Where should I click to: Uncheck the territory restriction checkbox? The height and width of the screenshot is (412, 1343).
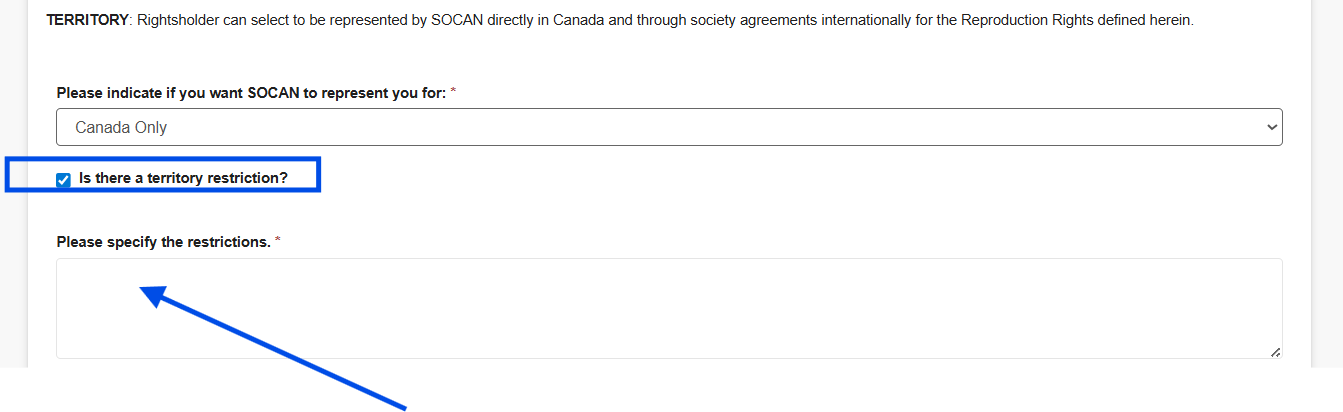point(64,180)
